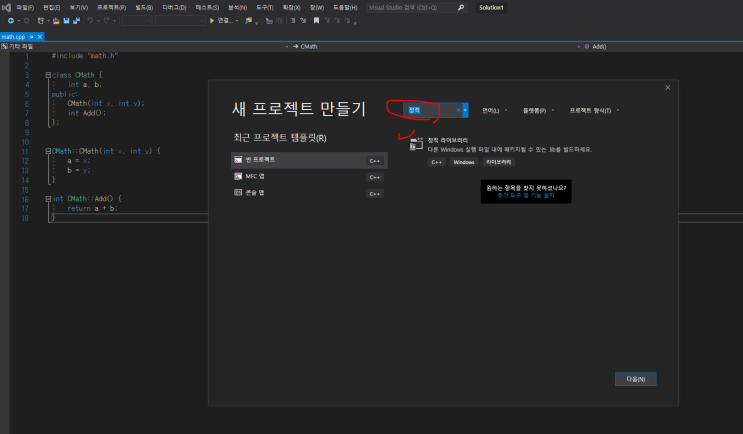This screenshot has width=743, height=434.
Task: Click the pin icon on math.cpp tab
Action: point(32,37)
